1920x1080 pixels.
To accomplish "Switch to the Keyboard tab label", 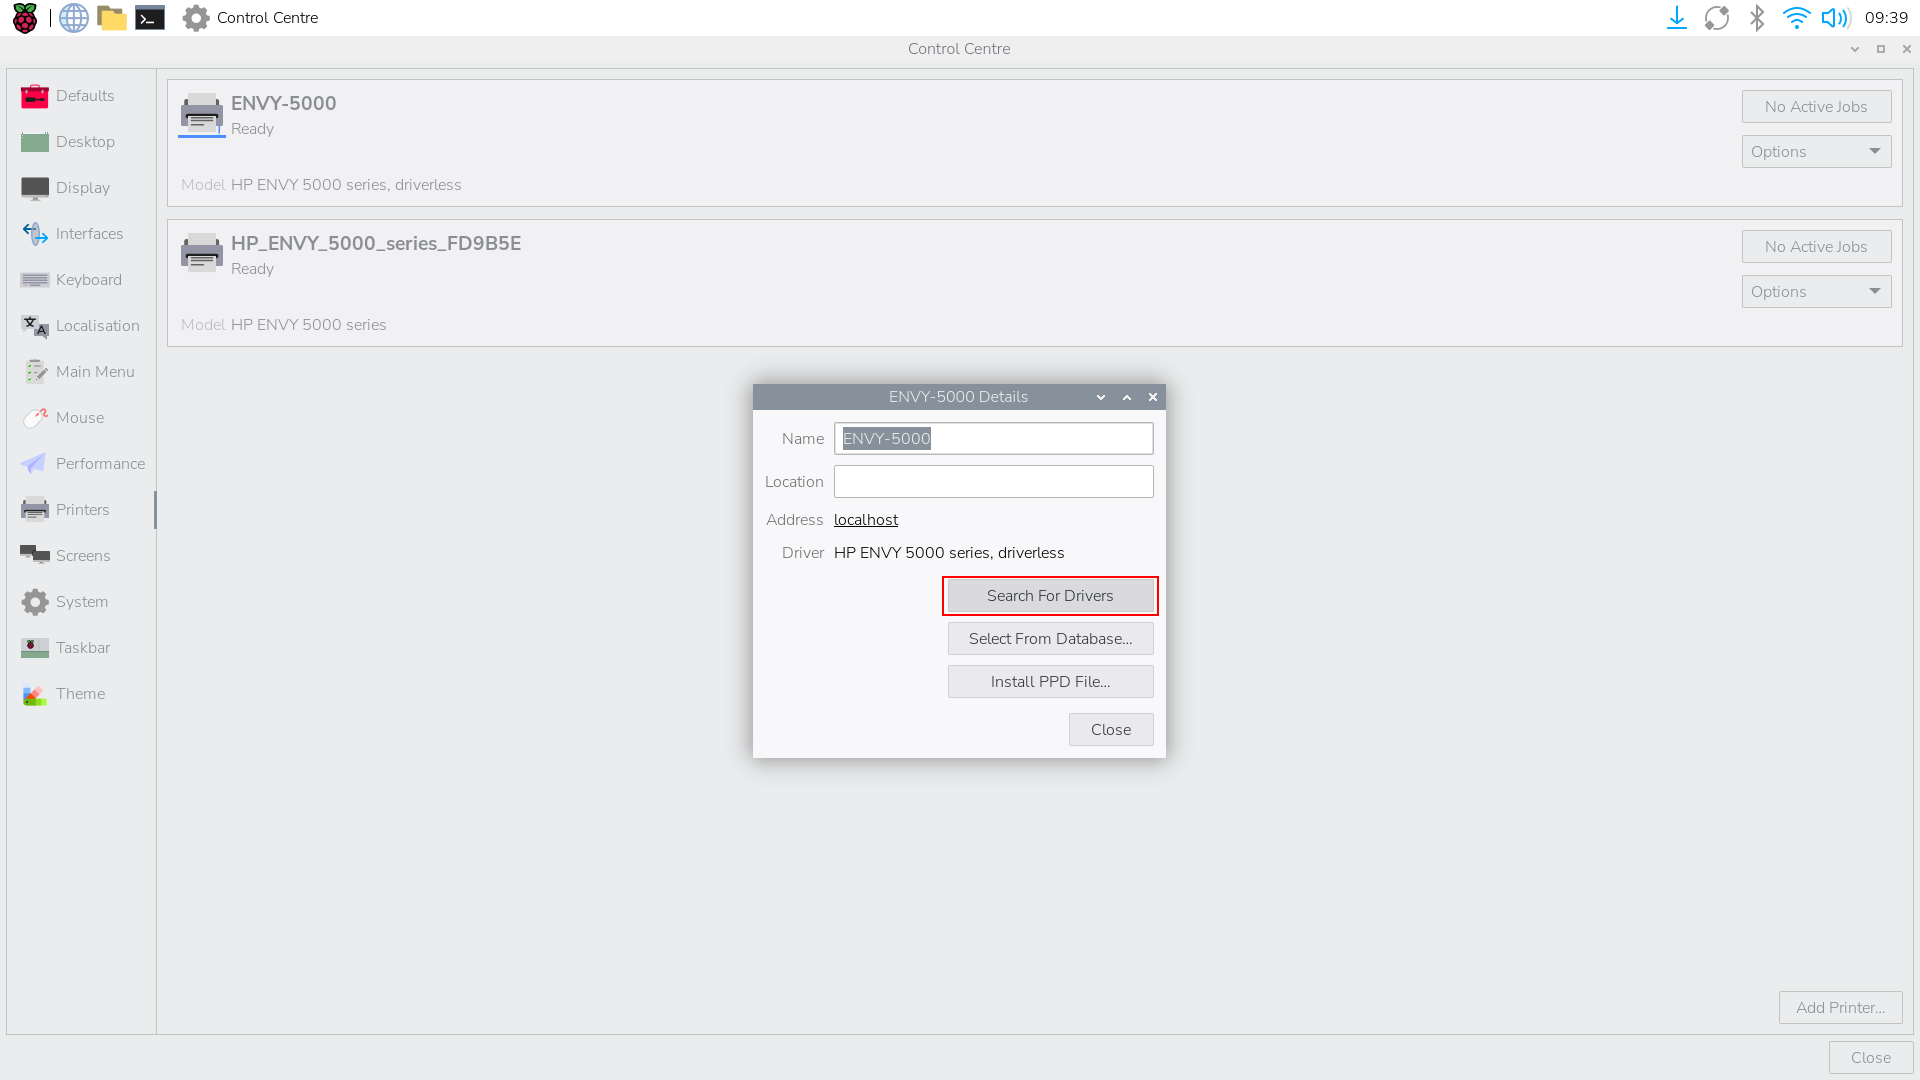I will [x=89, y=280].
